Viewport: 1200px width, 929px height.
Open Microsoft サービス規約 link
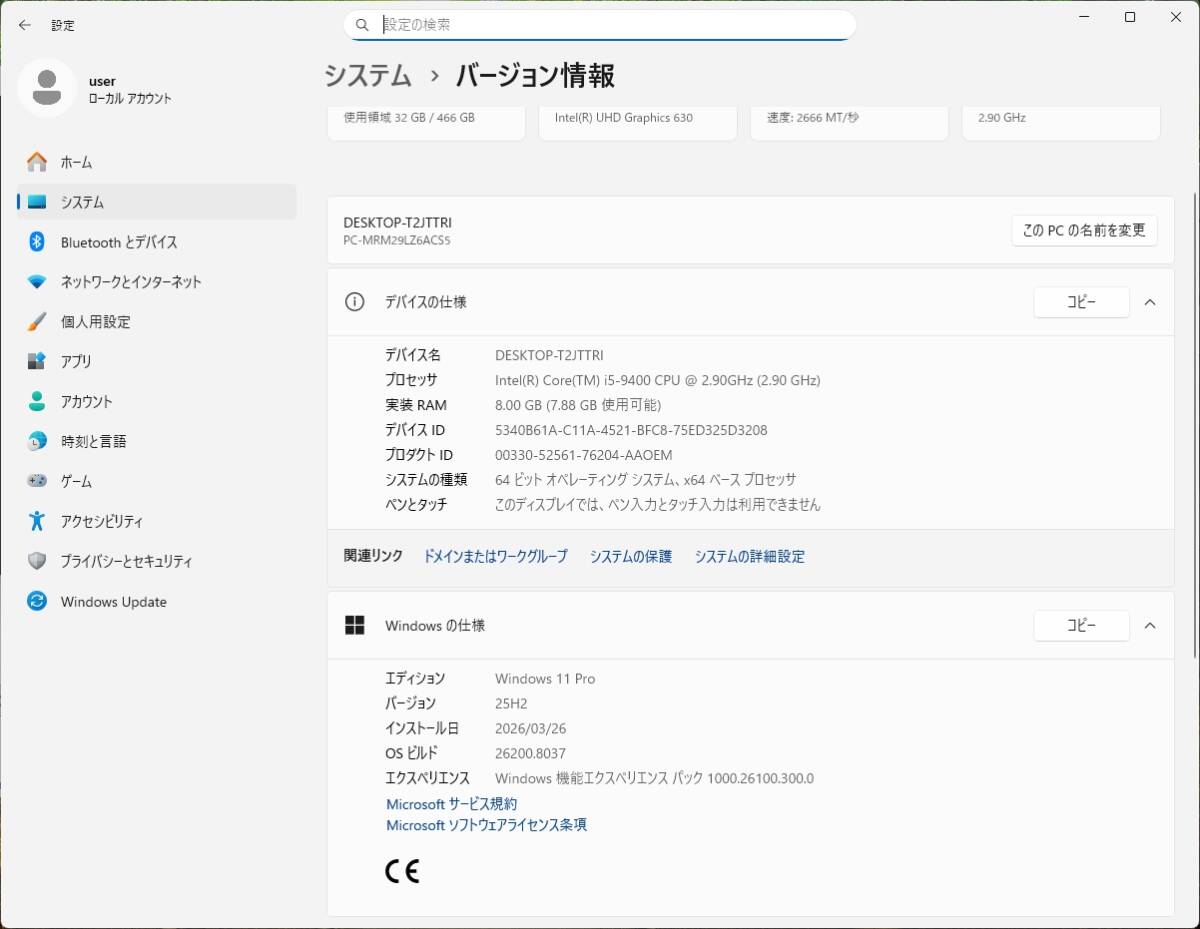pyautogui.click(x=451, y=803)
